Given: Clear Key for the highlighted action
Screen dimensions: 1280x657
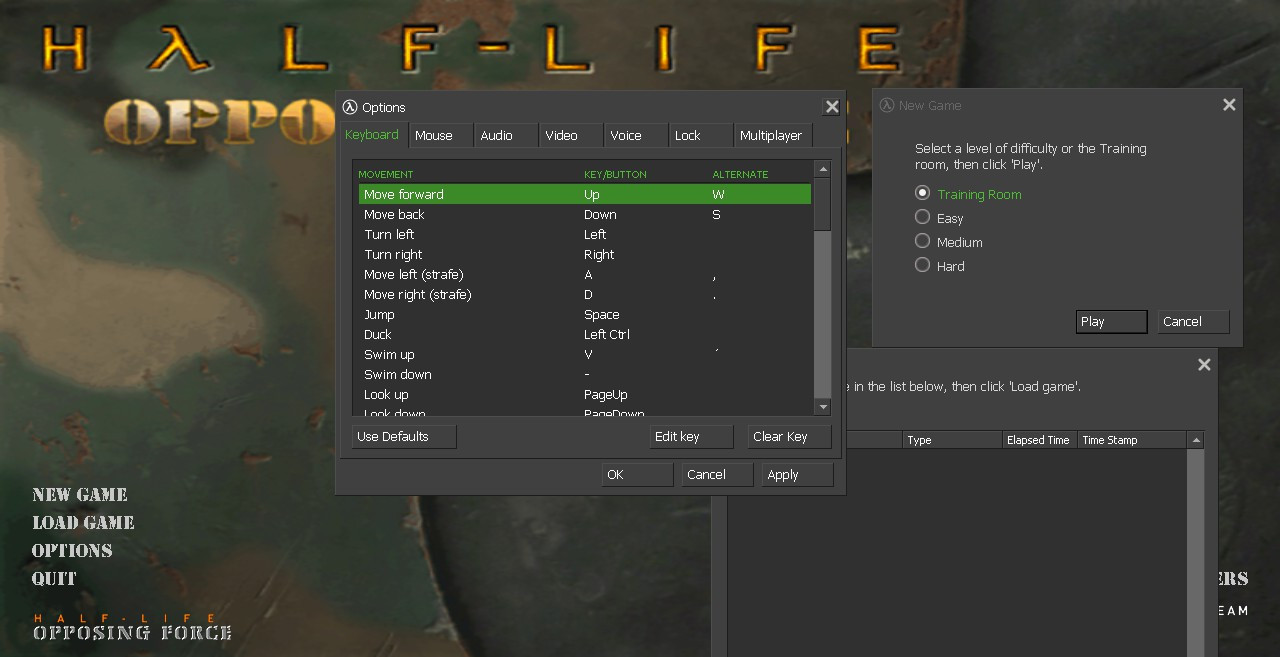Looking at the screenshot, I should (x=789, y=436).
